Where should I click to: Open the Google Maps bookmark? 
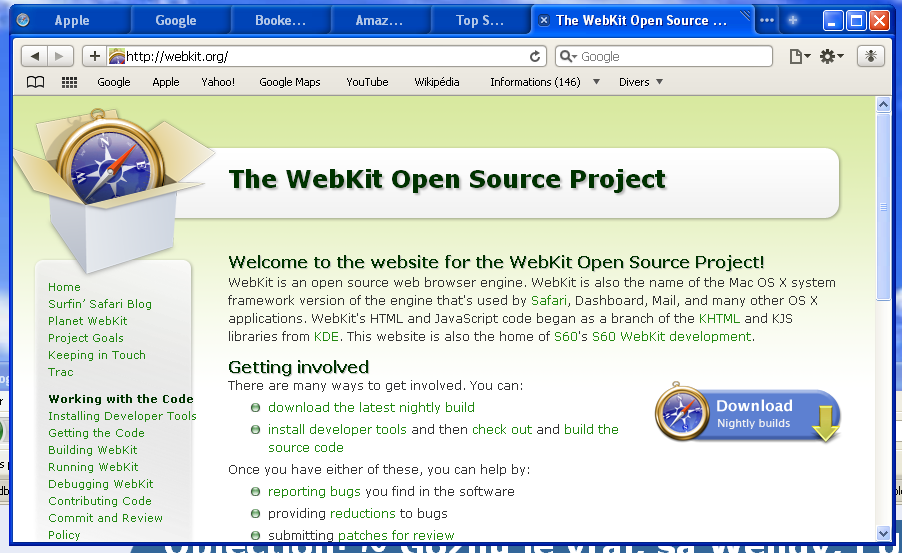[290, 82]
